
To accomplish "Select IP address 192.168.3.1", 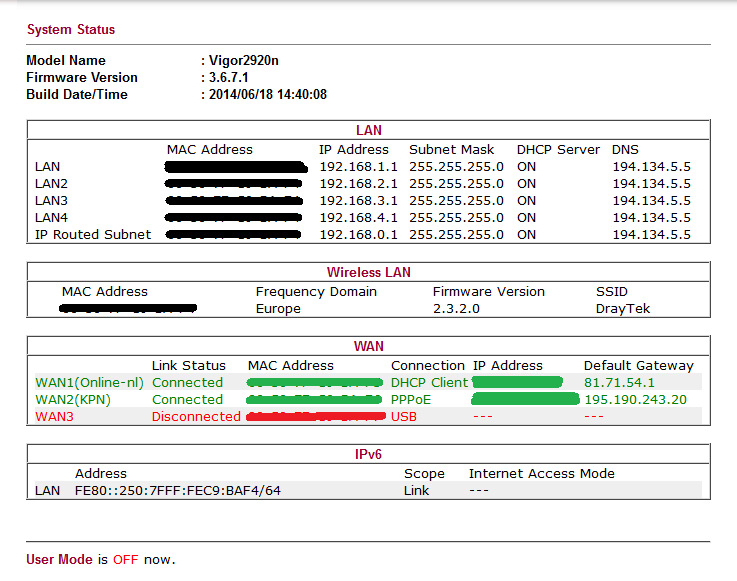I will 359,201.
